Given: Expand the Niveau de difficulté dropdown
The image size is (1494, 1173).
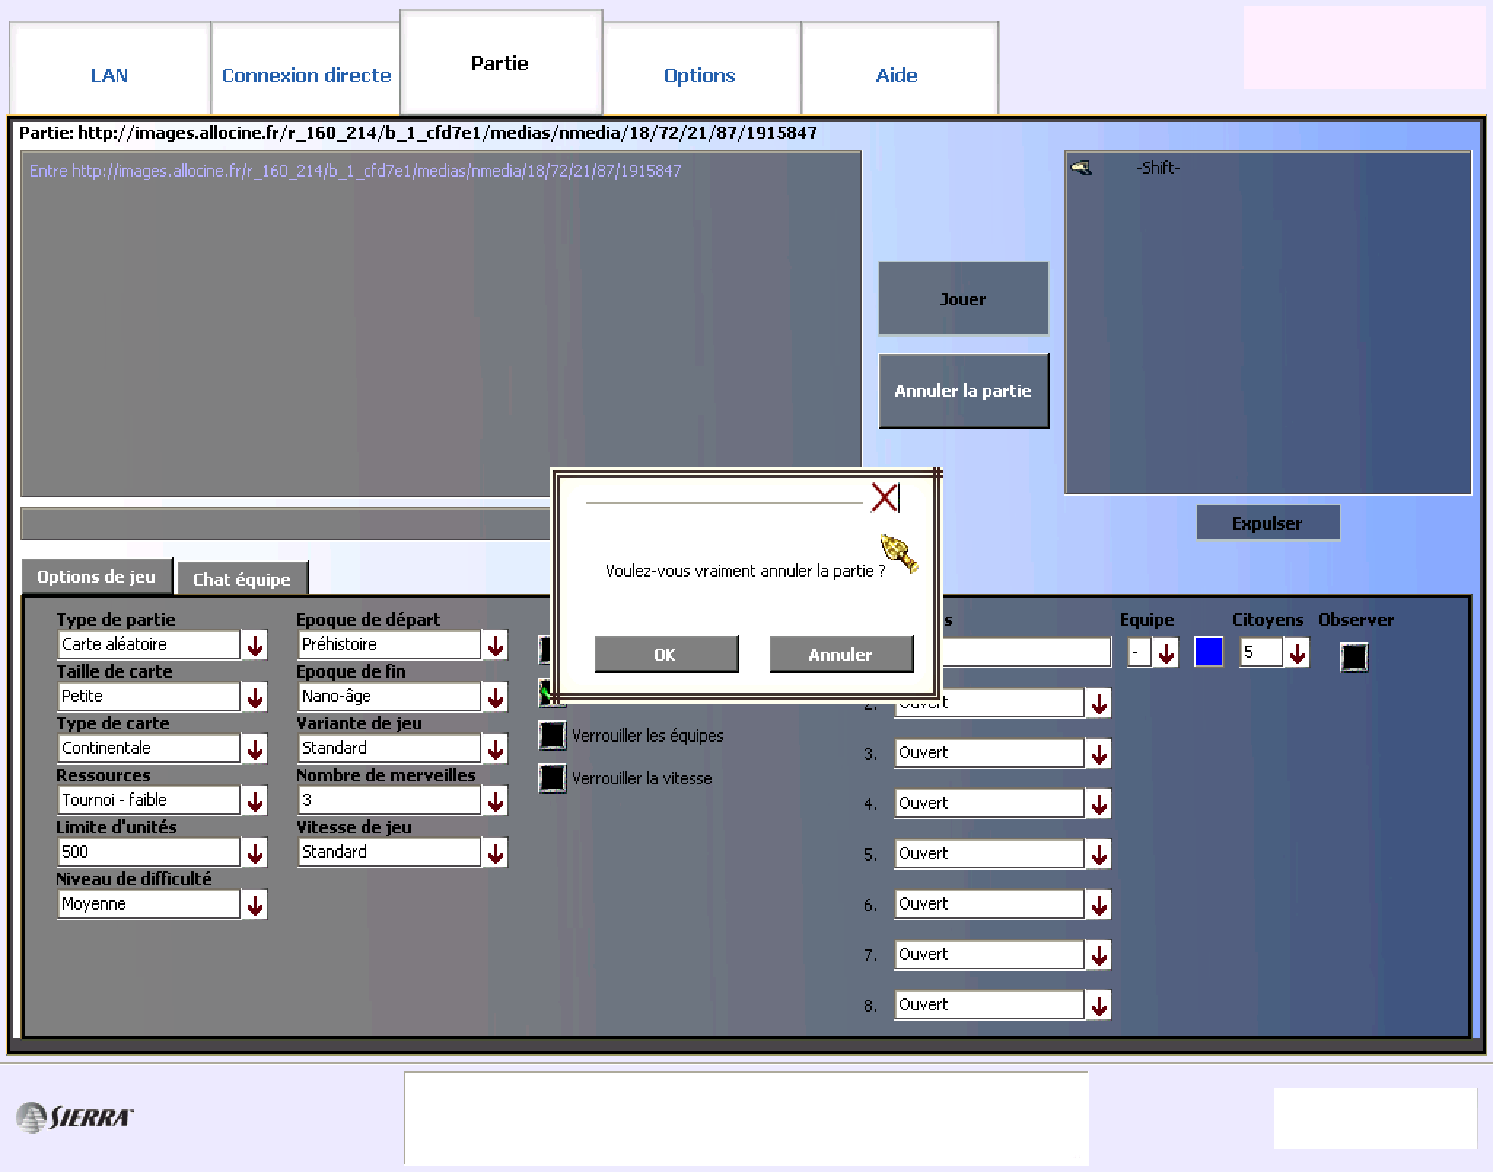Looking at the screenshot, I should pyautogui.click(x=255, y=905).
